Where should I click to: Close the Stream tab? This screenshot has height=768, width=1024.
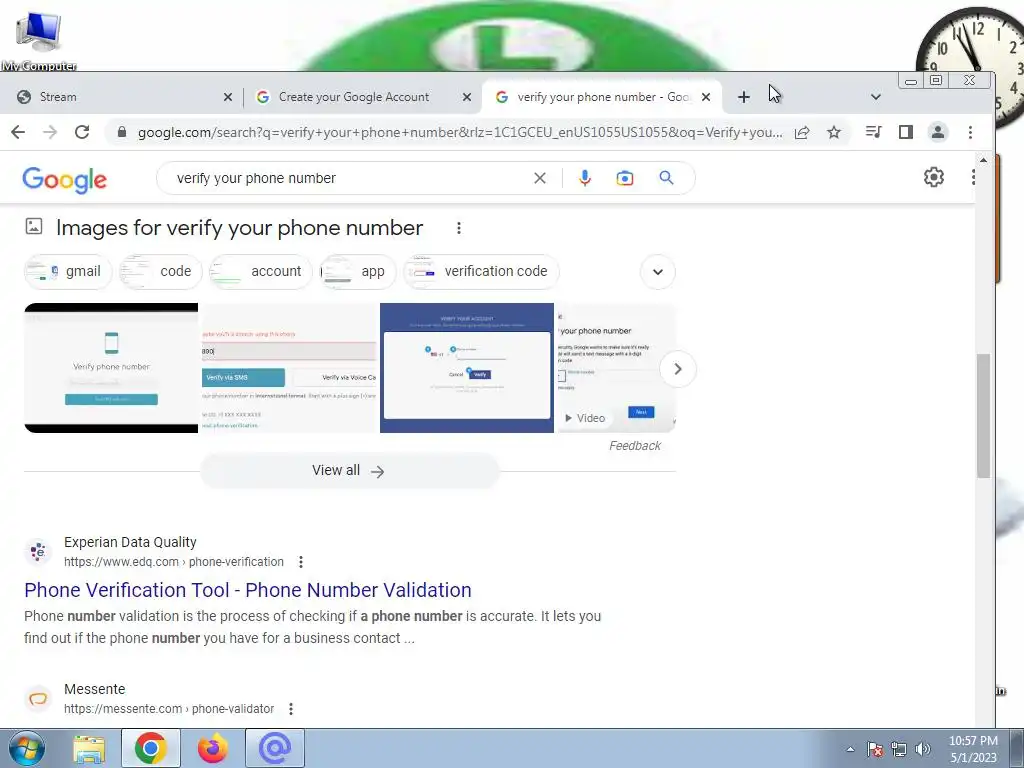pyautogui.click(x=227, y=97)
